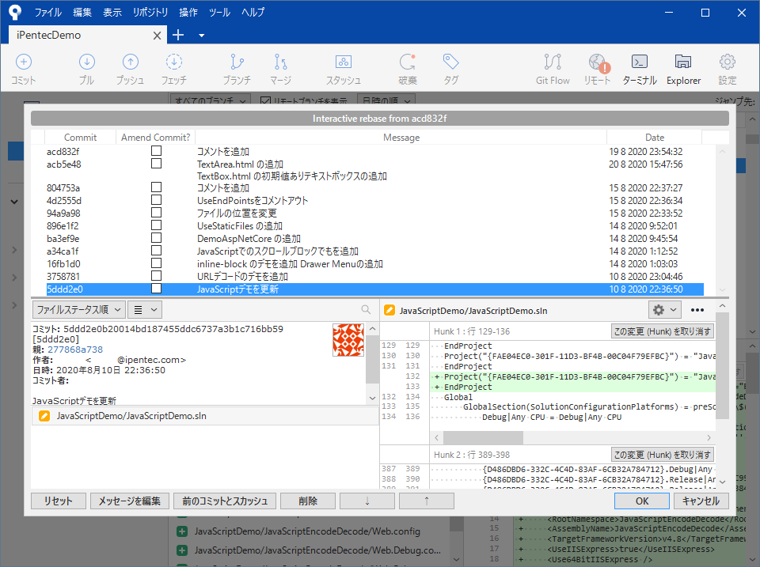Click Hunk 2 この変更 (Hunk) を取り消す button
760x567 pixels.
tap(662, 455)
